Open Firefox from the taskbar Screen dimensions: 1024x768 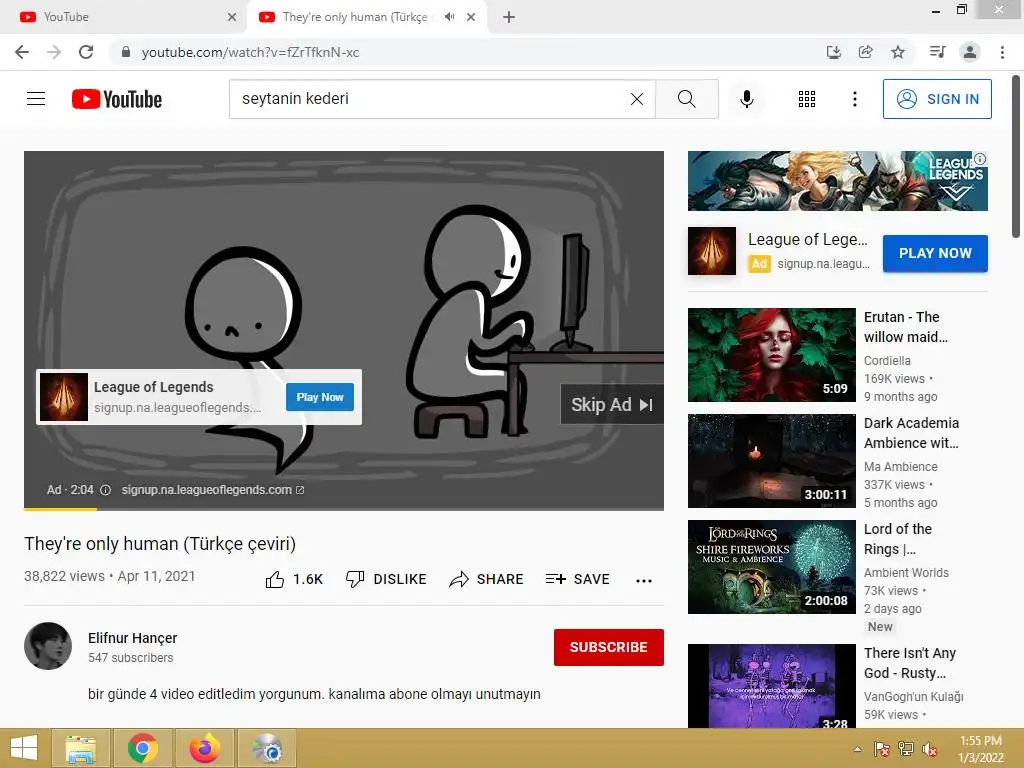204,748
